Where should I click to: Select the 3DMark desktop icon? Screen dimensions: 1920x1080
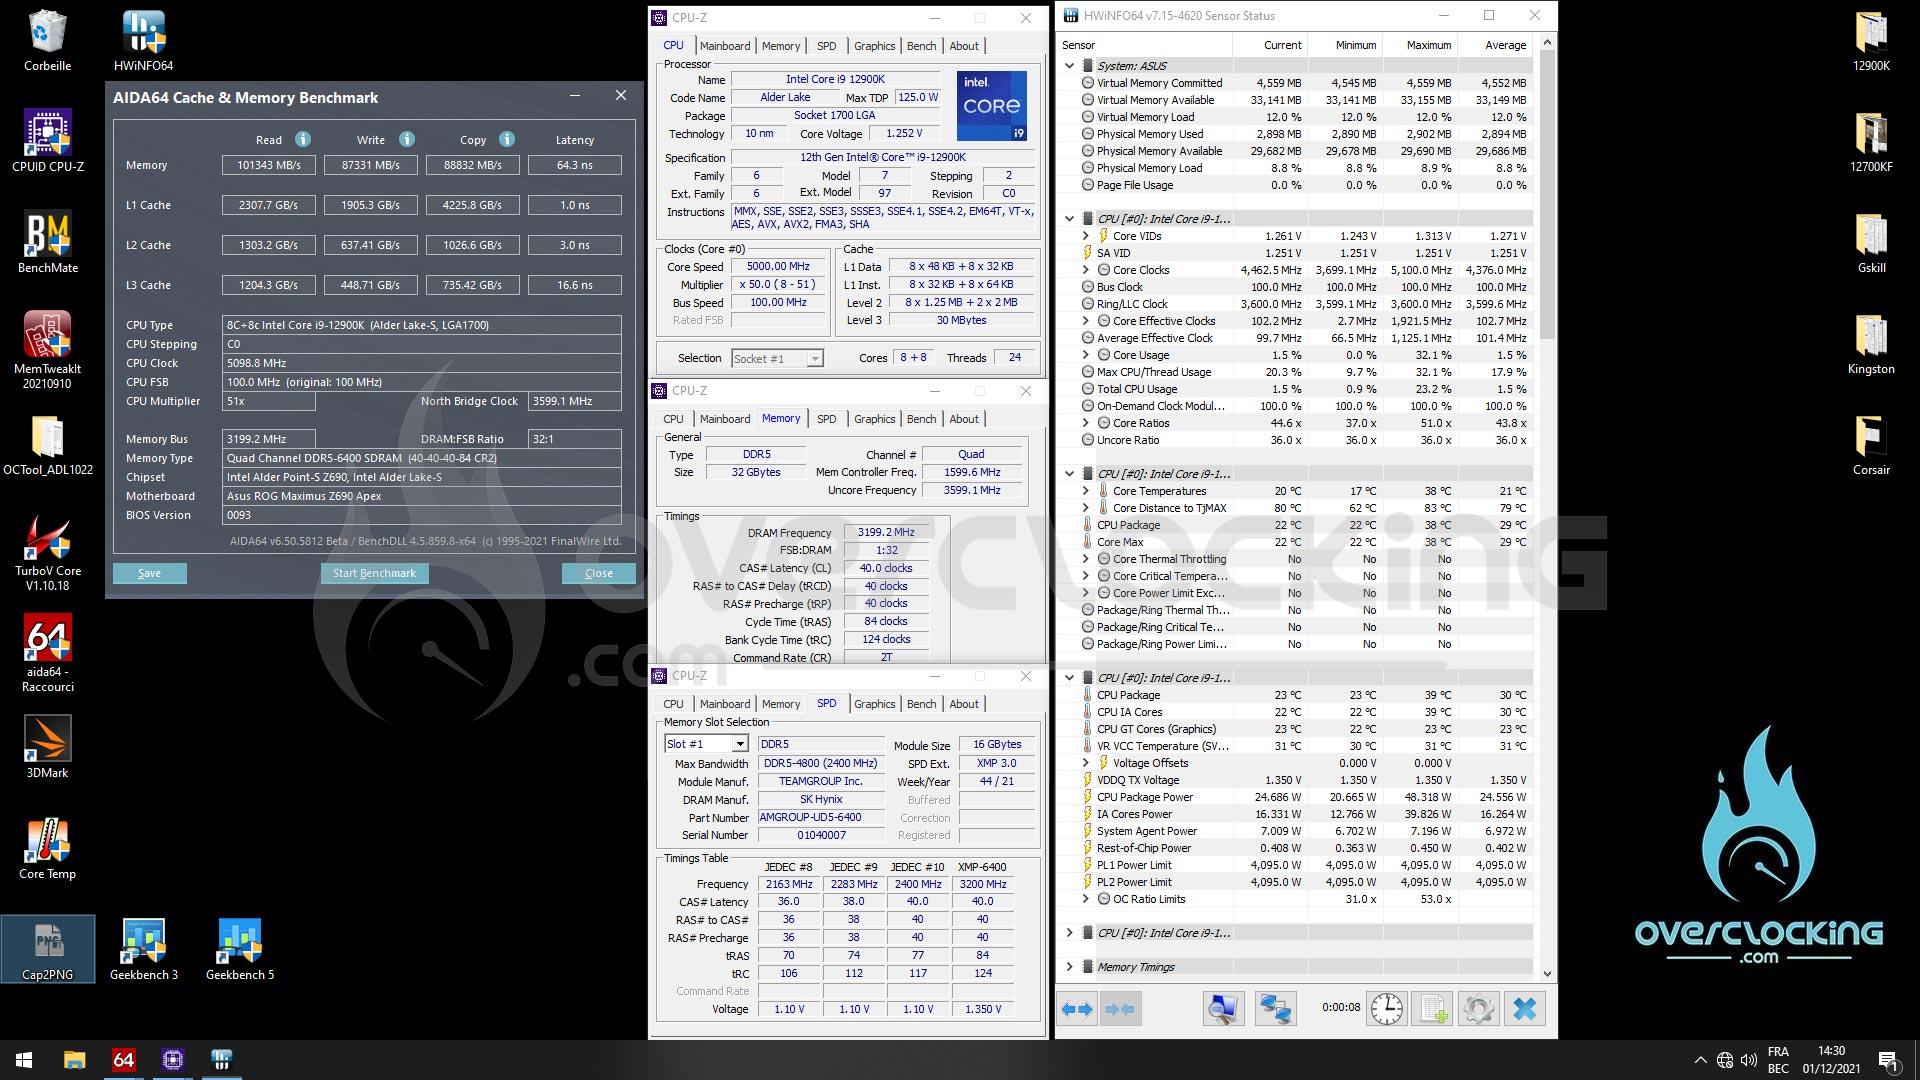(47, 748)
